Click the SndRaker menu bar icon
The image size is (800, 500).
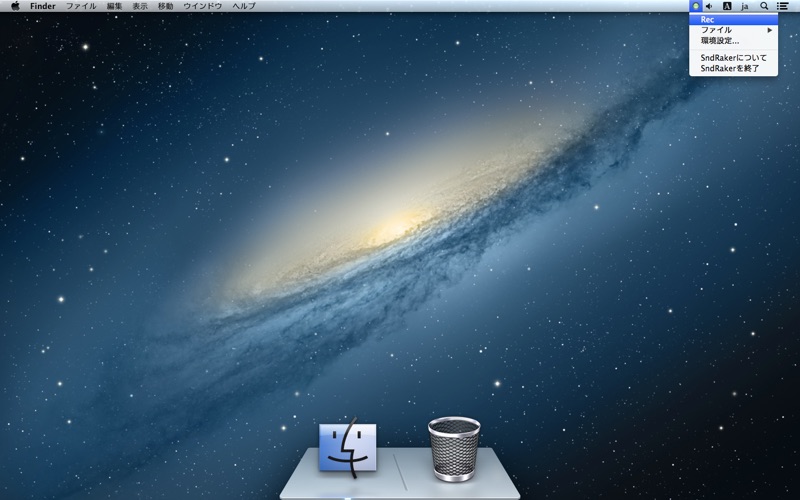click(695, 6)
